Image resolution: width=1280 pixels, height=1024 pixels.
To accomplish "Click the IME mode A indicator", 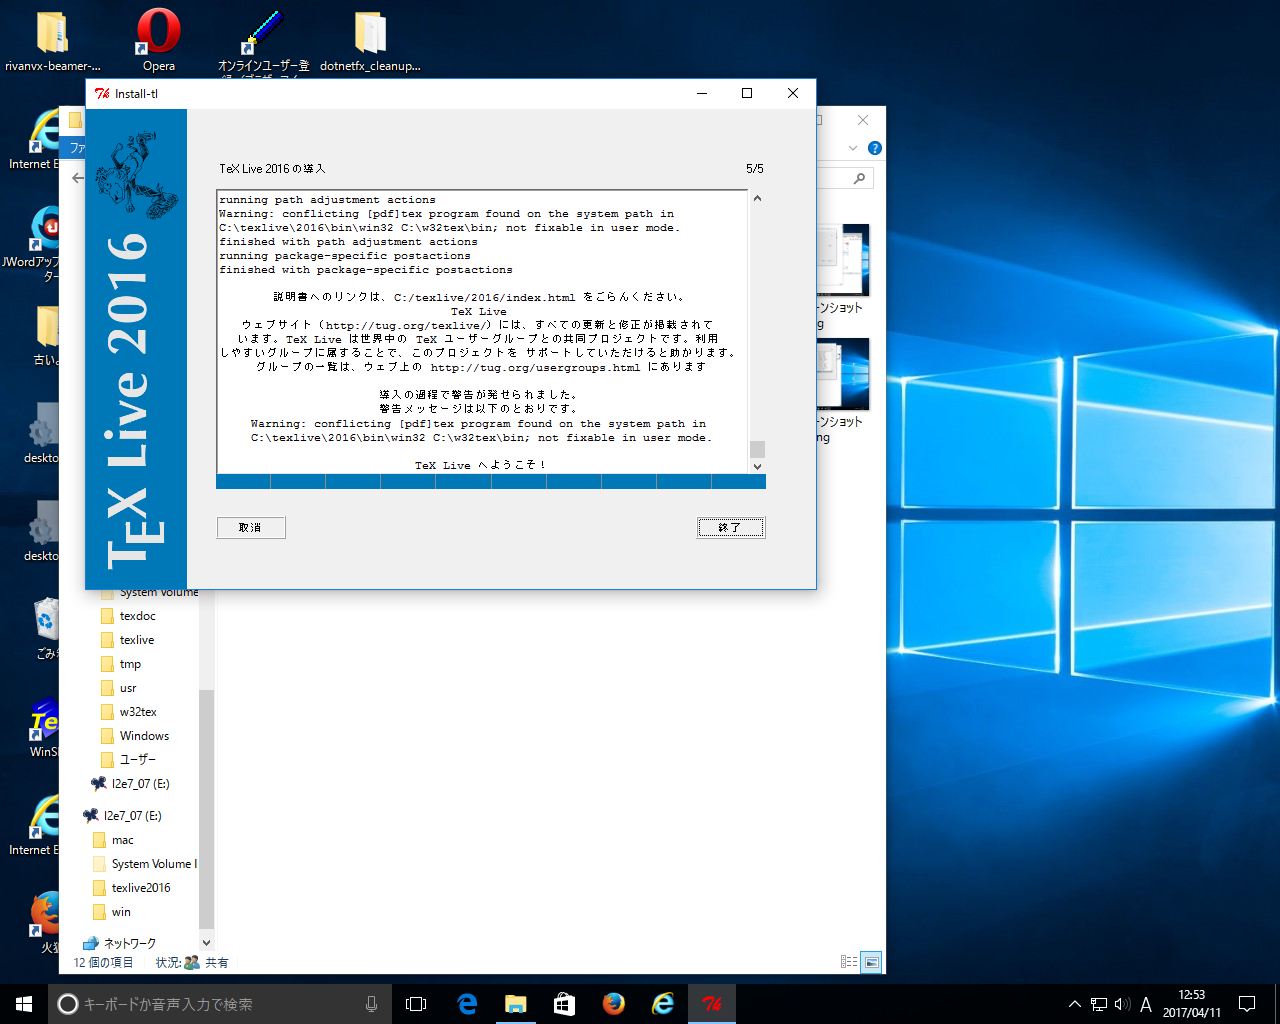I will pyautogui.click(x=1146, y=1004).
